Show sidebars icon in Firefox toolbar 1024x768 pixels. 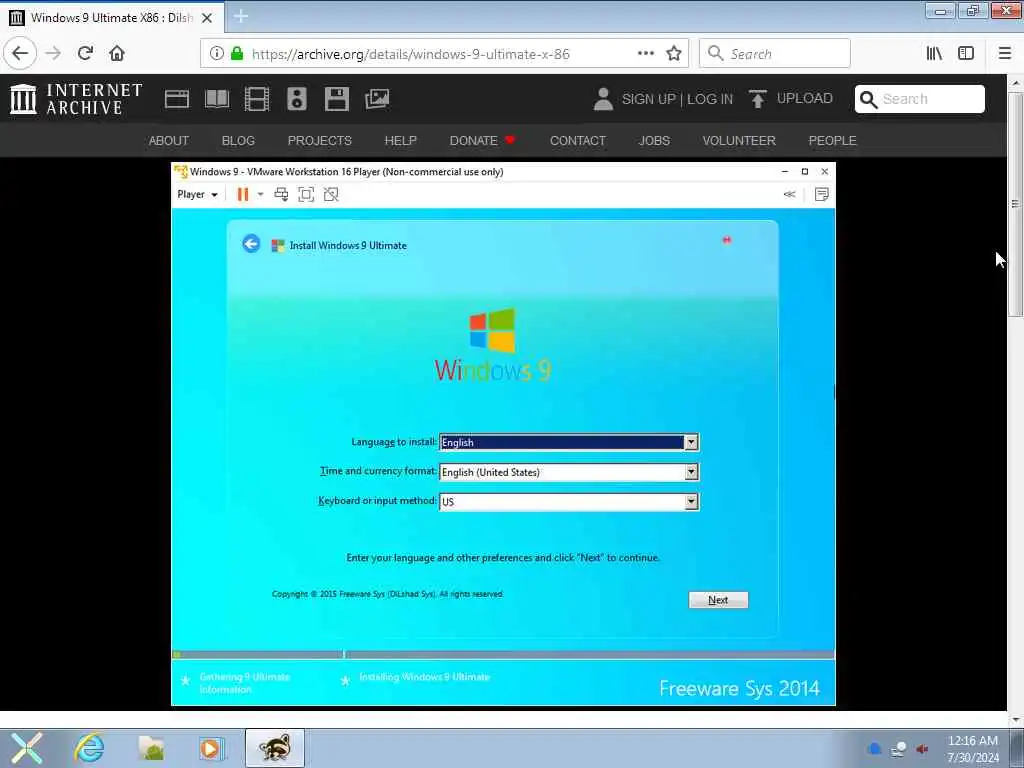[966, 53]
